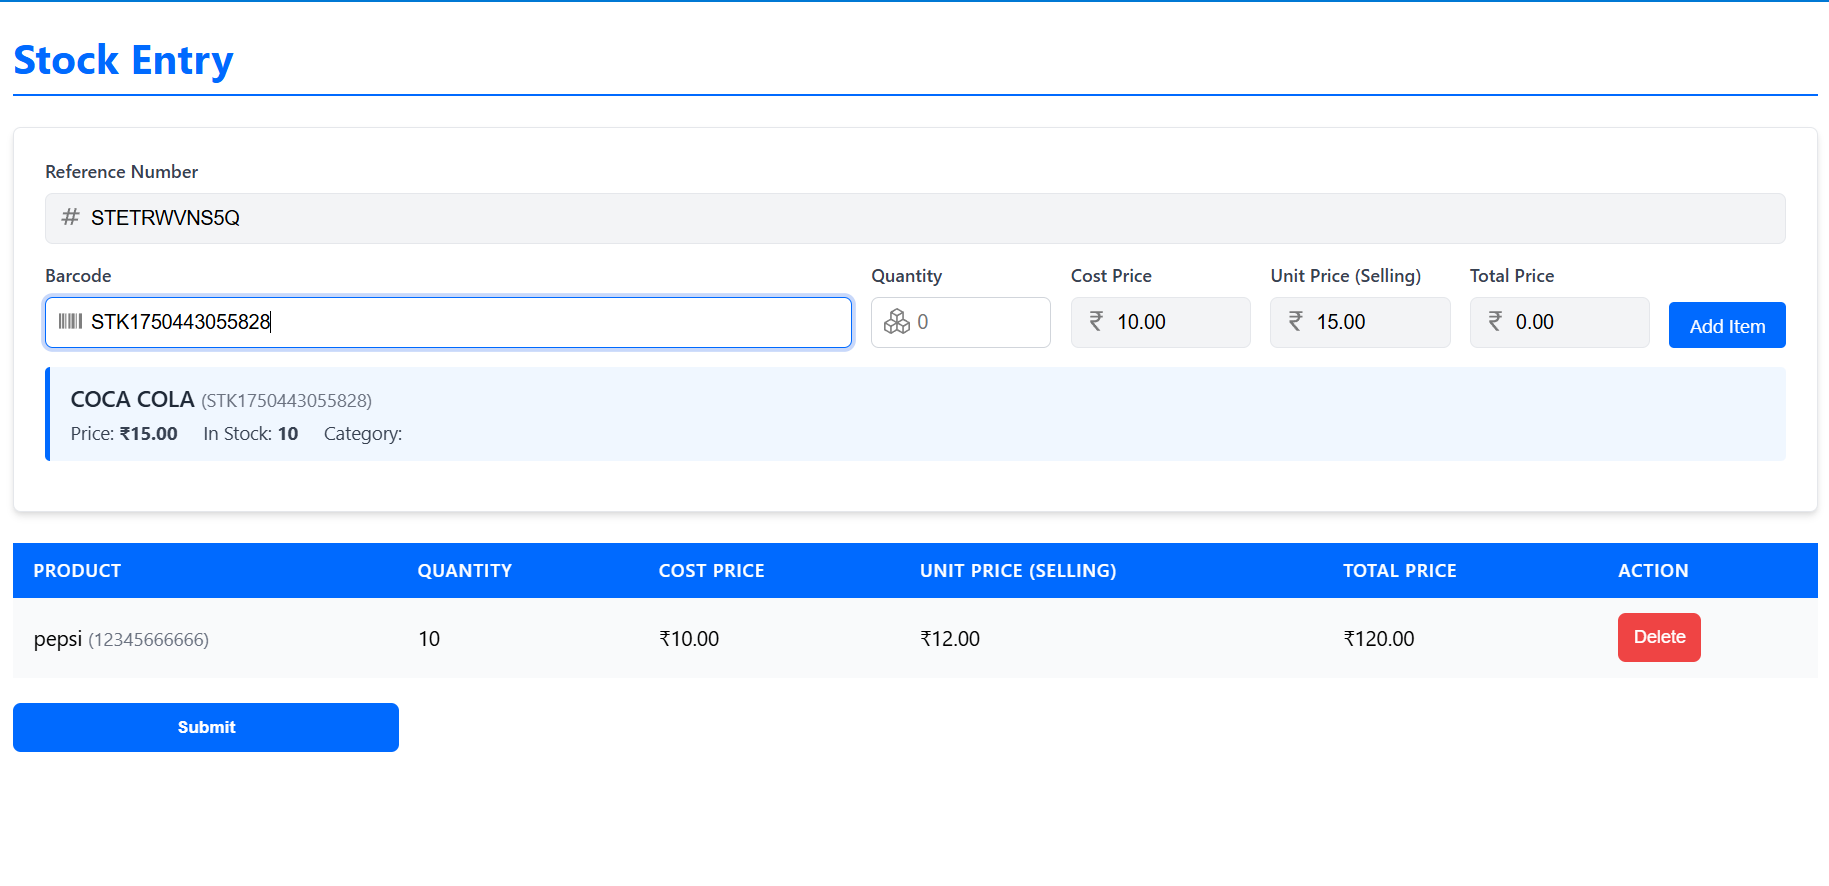Submit the stock entry
The height and width of the screenshot is (886, 1829).
click(206, 727)
